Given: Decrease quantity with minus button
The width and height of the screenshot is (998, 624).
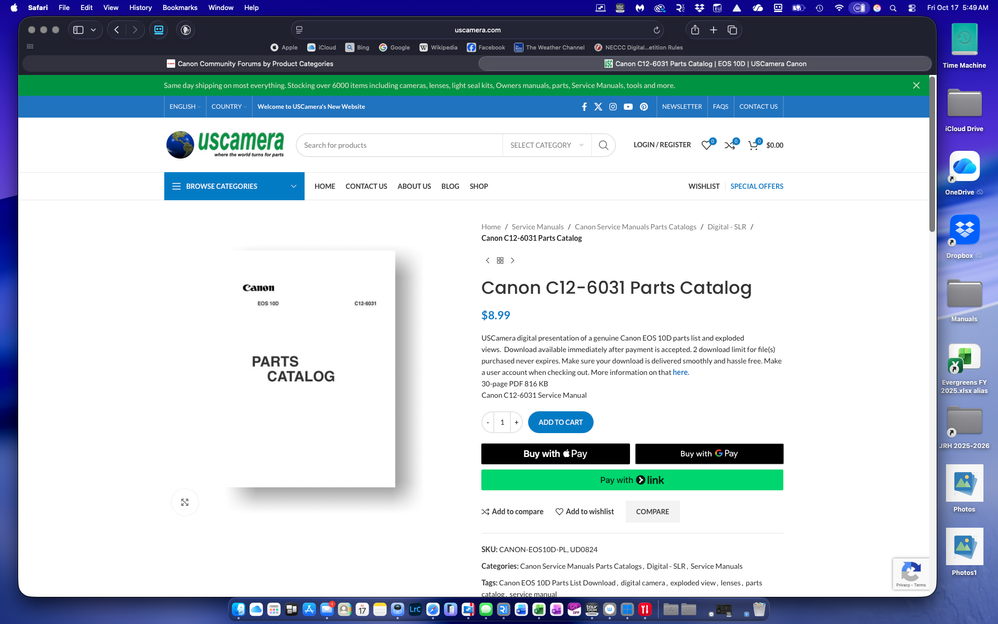Looking at the screenshot, I should [x=488, y=422].
